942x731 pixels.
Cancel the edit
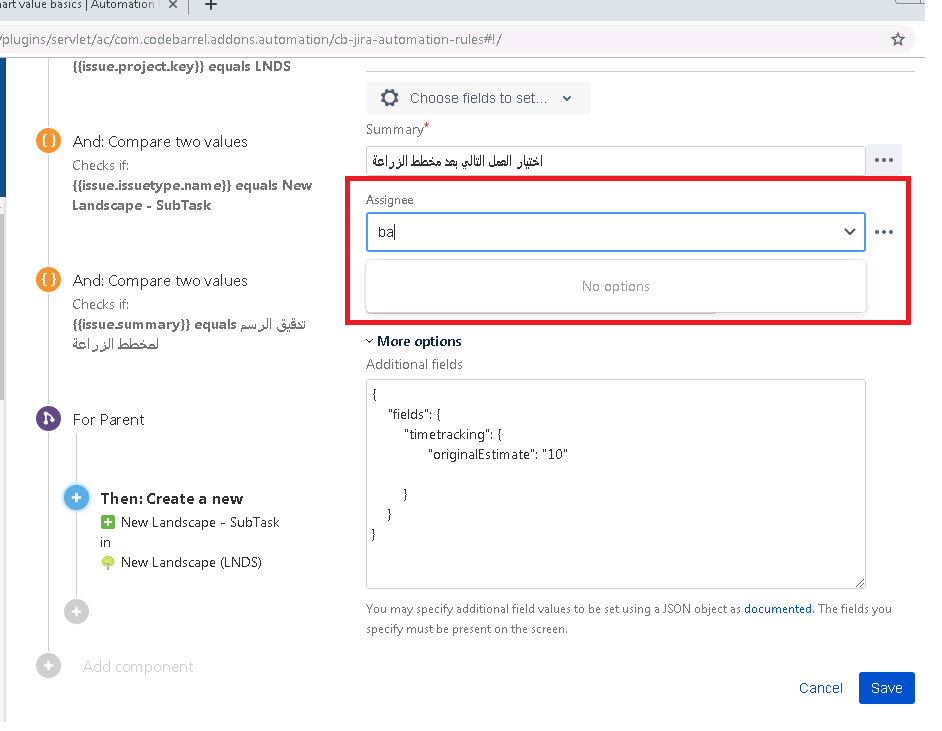821,688
